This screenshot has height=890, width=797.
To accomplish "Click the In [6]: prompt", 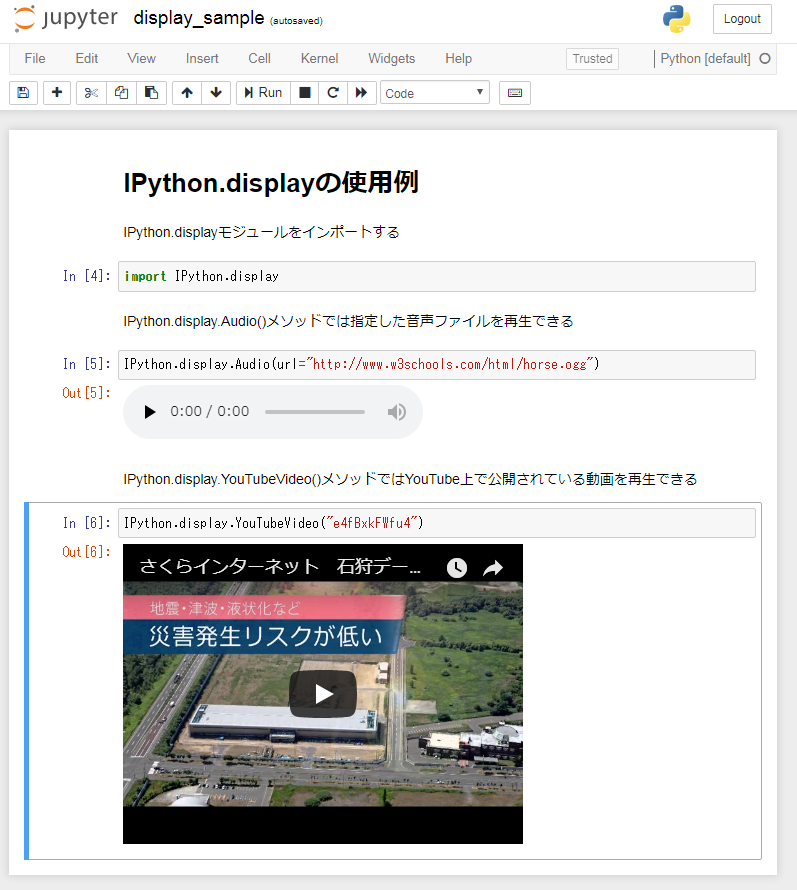I will 86,523.
